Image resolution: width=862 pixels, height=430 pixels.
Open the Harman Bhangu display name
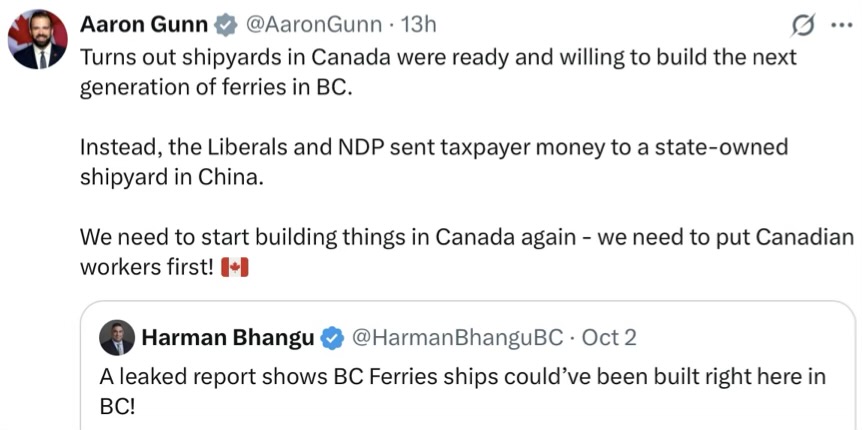(x=228, y=338)
